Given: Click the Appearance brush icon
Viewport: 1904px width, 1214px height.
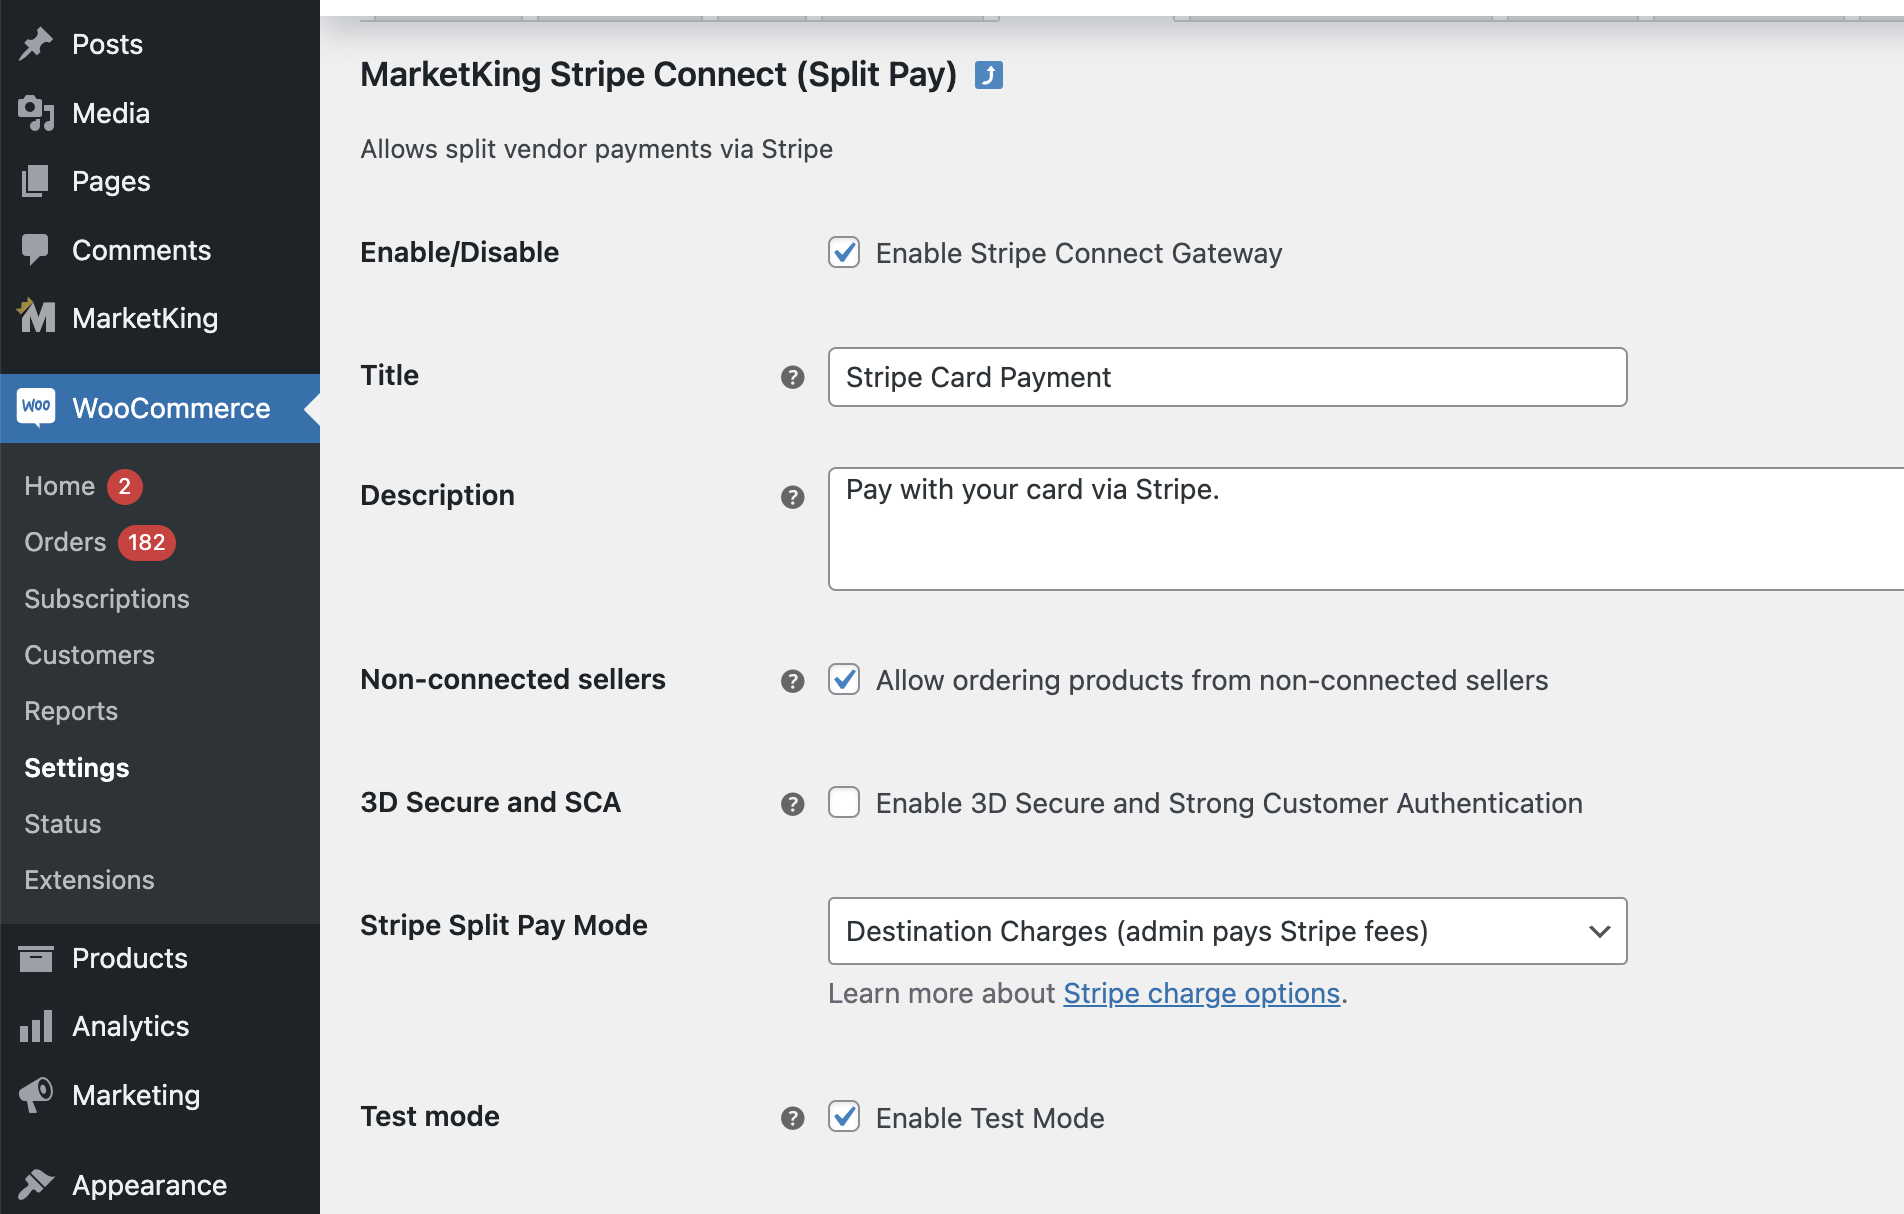Looking at the screenshot, I should pos(36,1184).
